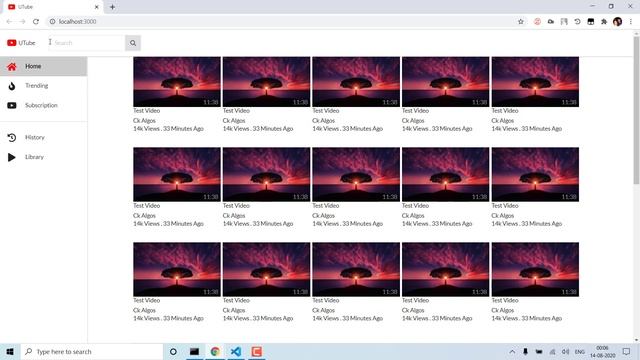Click the circular arrow extension icon
The width and height of the screenshot is (640, 360).
[577, 22]
